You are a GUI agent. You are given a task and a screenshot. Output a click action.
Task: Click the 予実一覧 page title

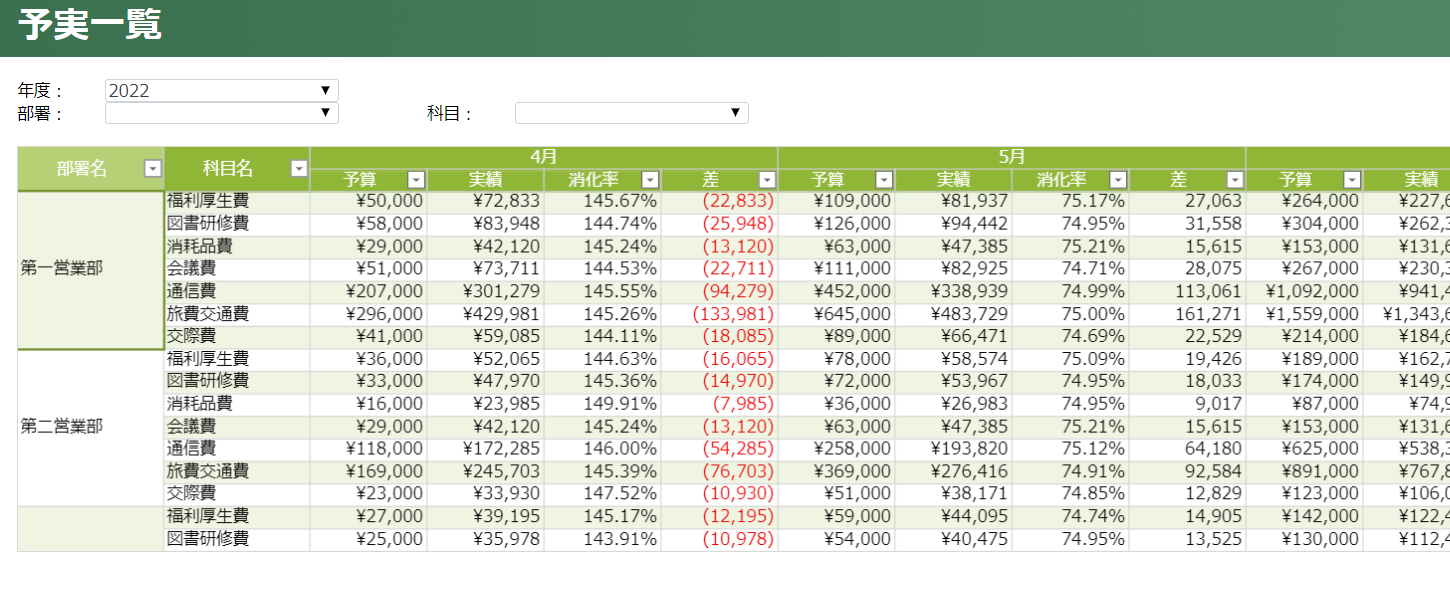[90, 26]
